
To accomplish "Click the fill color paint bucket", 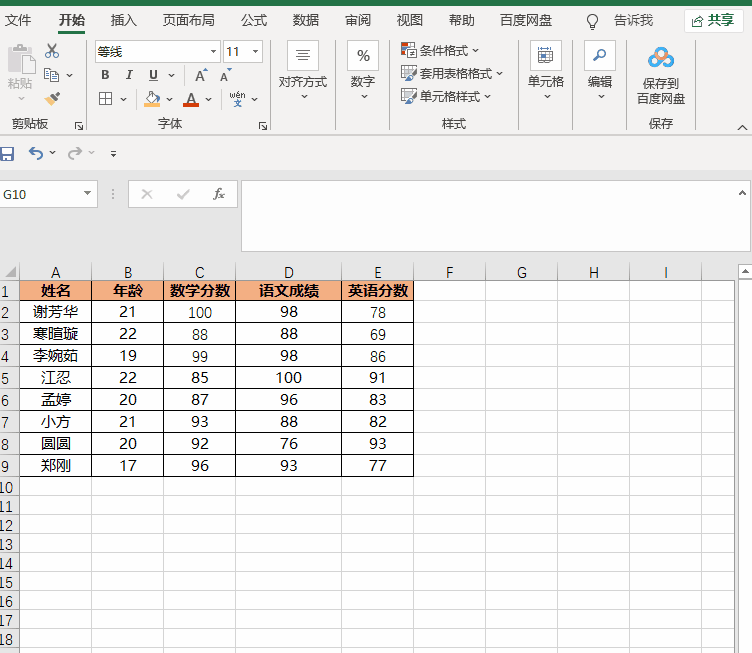I will 152,99.
